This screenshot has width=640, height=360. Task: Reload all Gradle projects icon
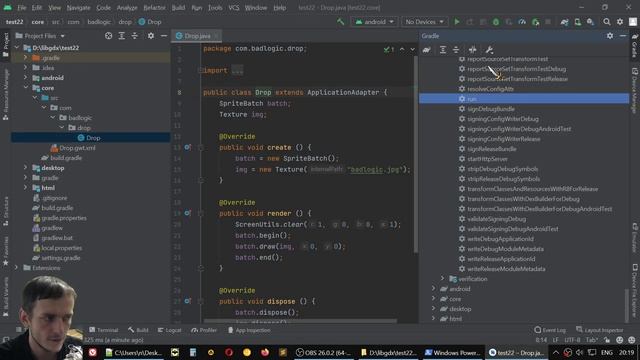pyautogui.click(x=427, y=50)
